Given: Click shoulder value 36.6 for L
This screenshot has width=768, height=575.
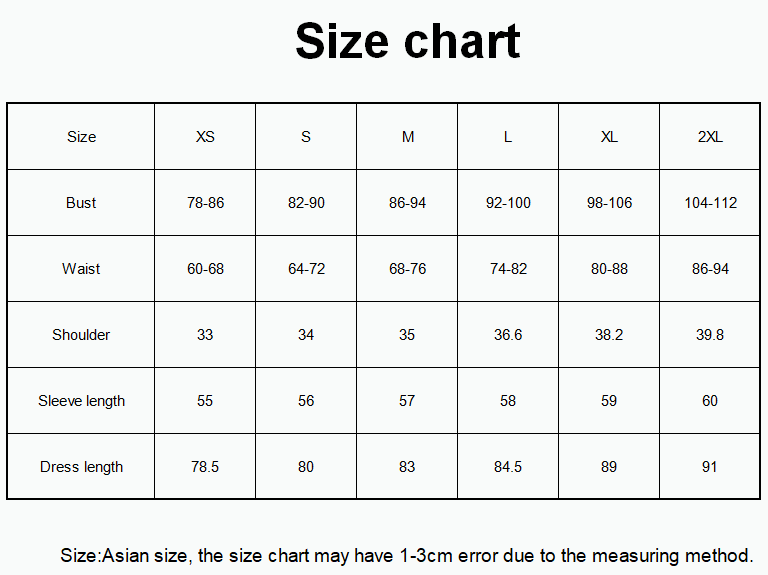Looking at the screenshot, I should pos(508,335).
